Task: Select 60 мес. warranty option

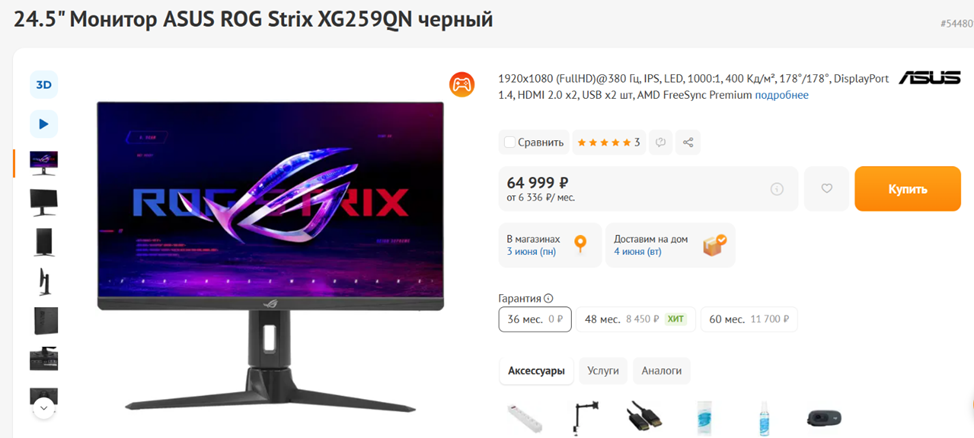Action: point(749,319)
